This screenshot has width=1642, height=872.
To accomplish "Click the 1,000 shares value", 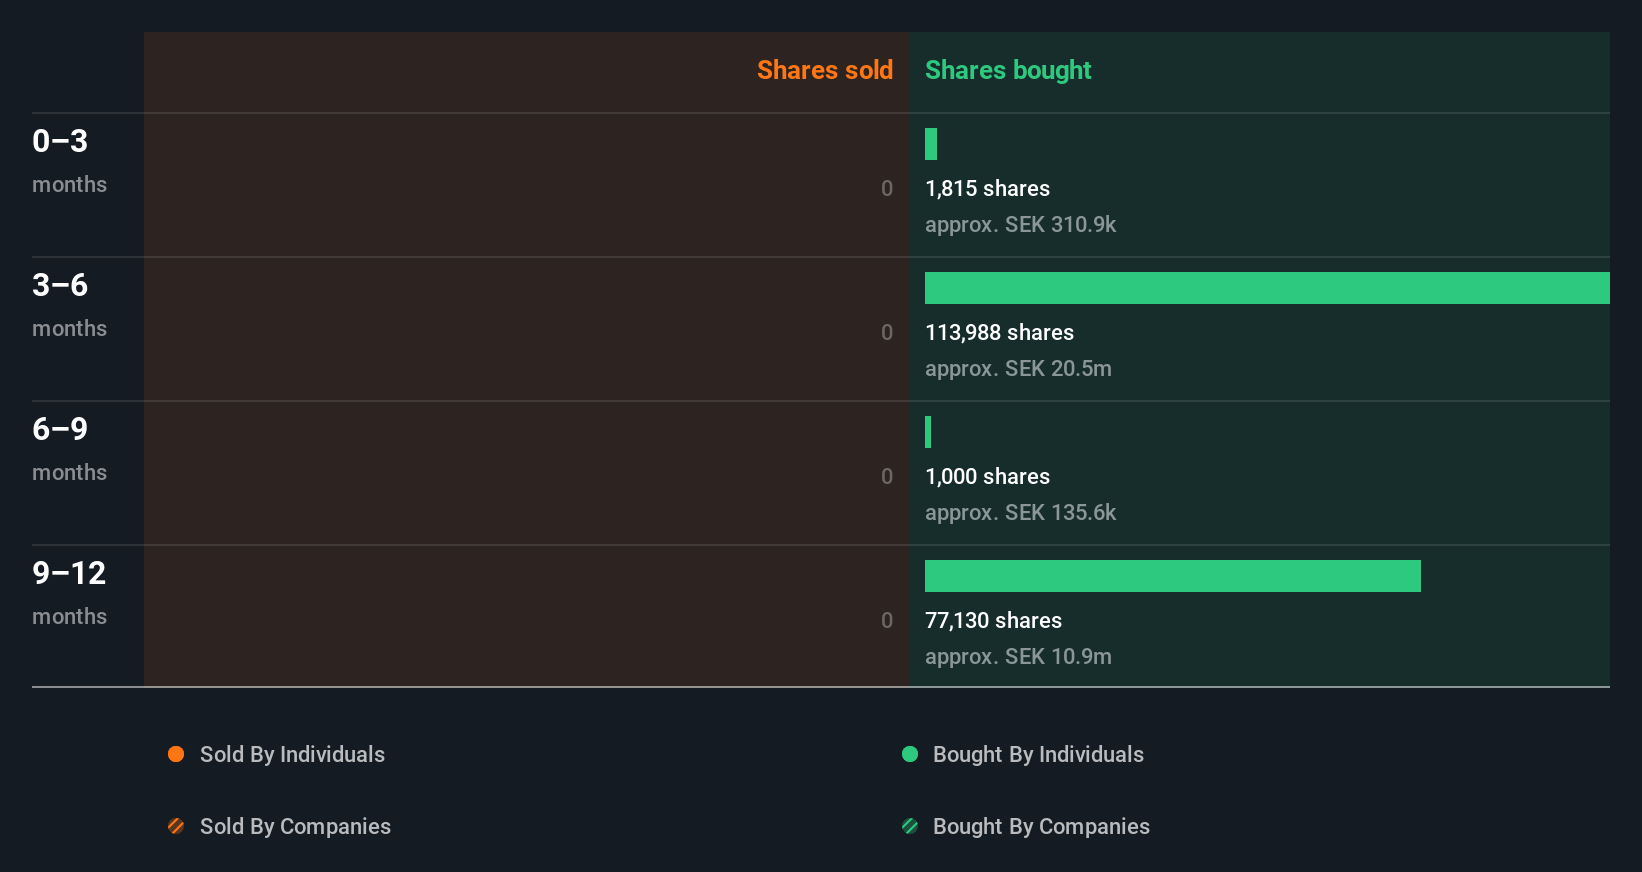I will coord(987,476).
